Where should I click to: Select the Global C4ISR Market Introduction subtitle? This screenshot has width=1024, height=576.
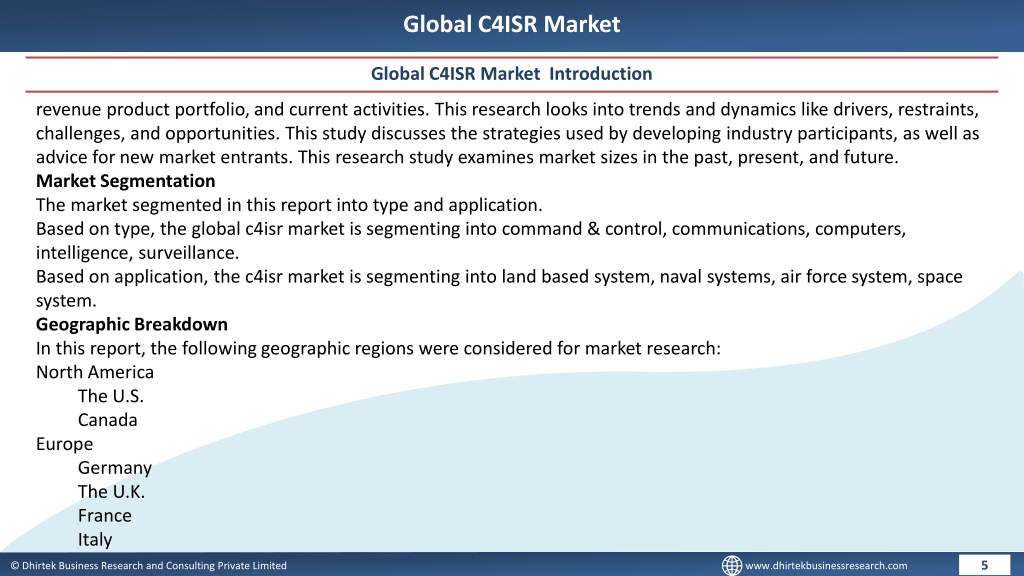[511, 74]
